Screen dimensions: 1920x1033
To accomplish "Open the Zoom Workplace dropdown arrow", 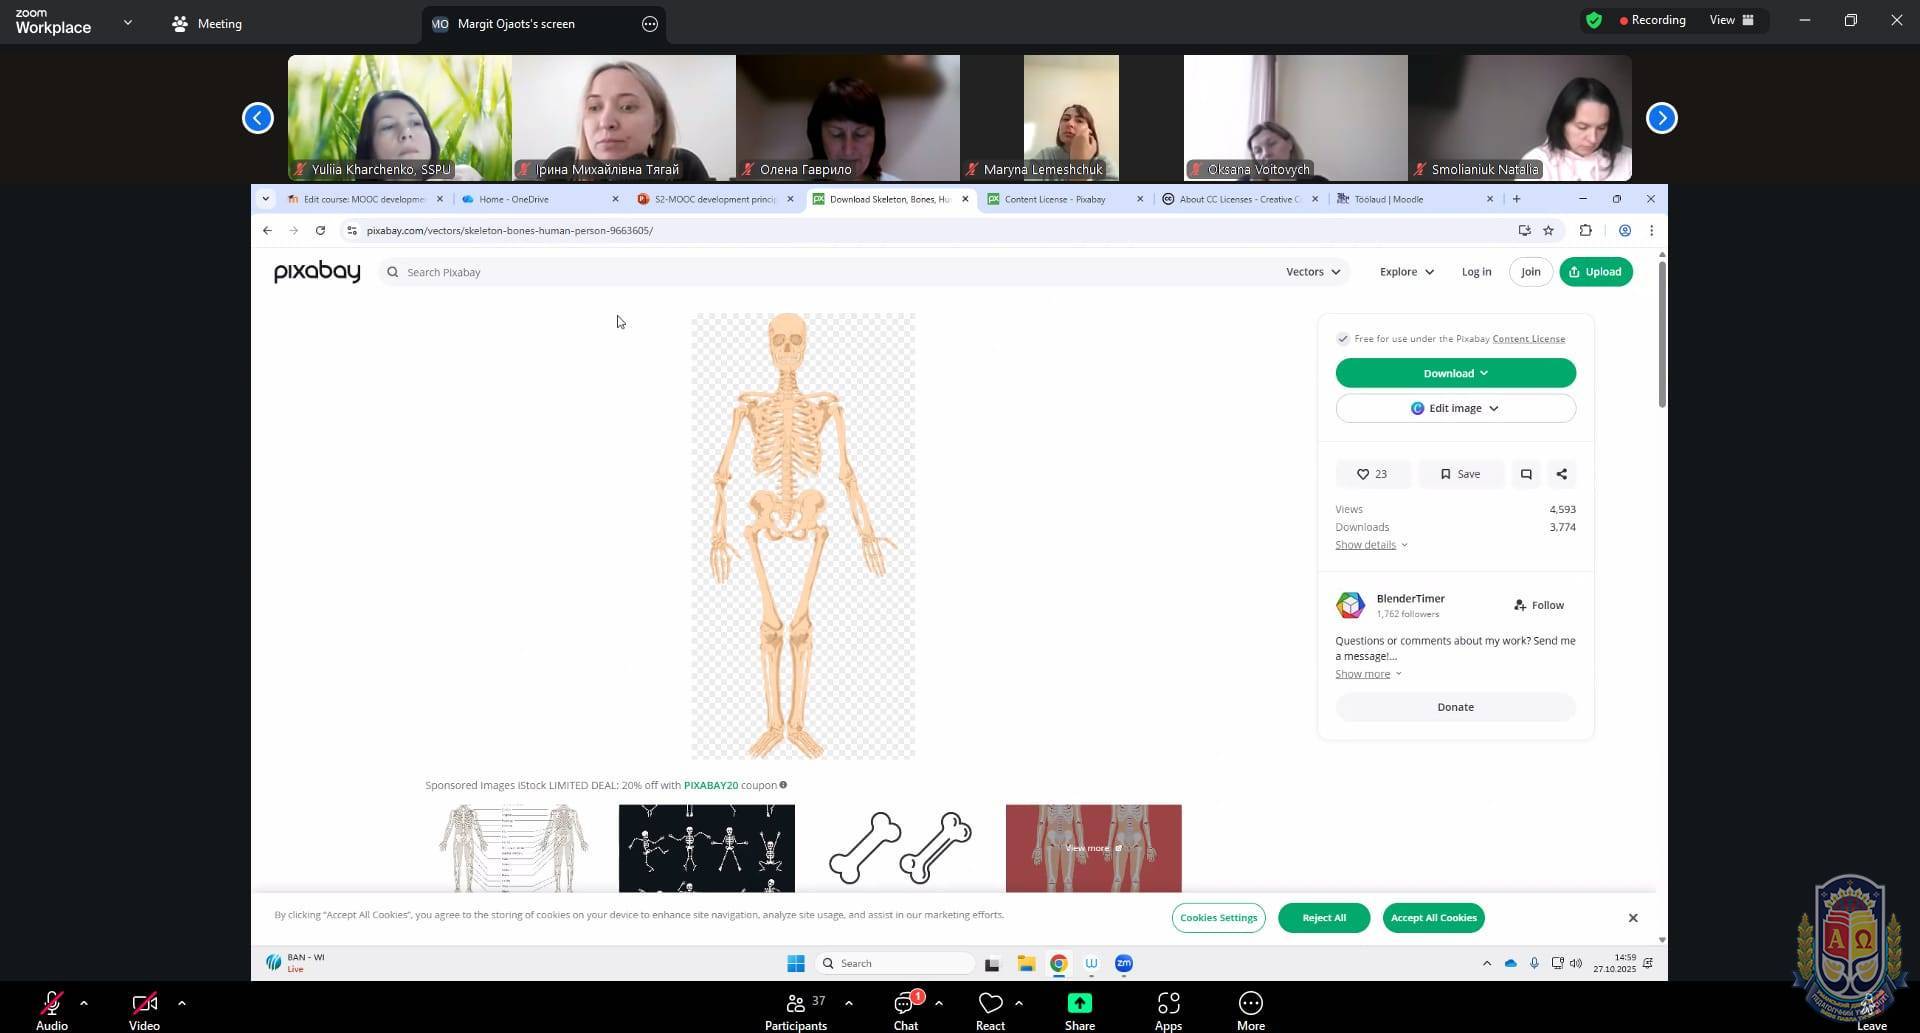I will click(127, 22).
